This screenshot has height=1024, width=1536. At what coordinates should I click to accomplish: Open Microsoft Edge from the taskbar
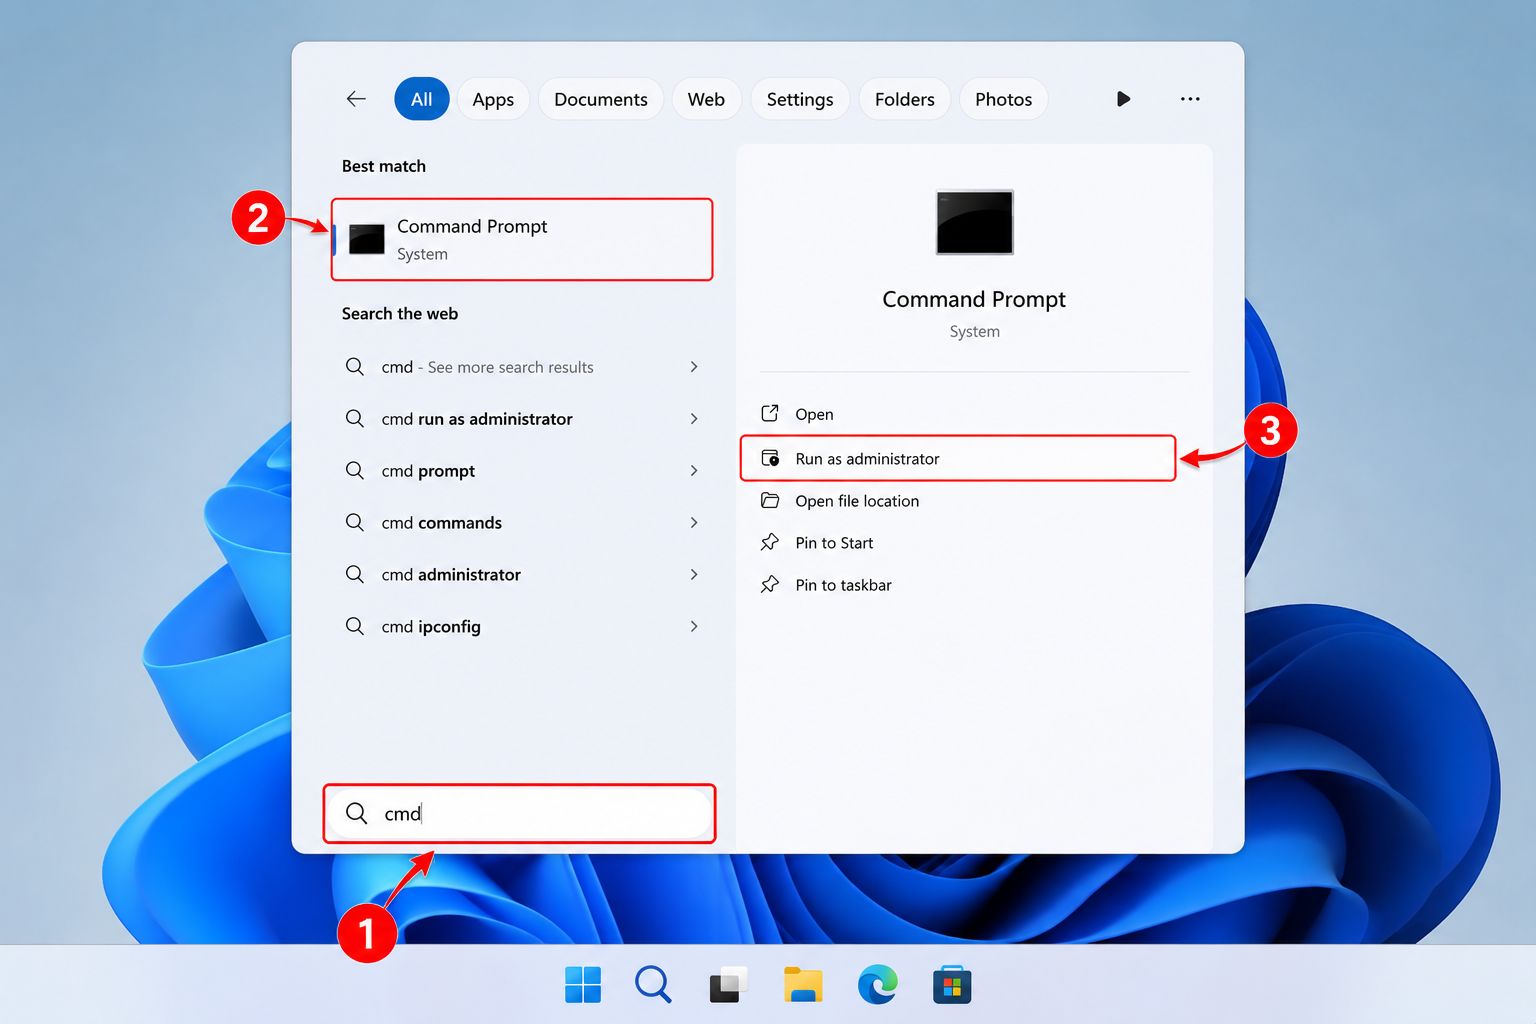point(878,985)
